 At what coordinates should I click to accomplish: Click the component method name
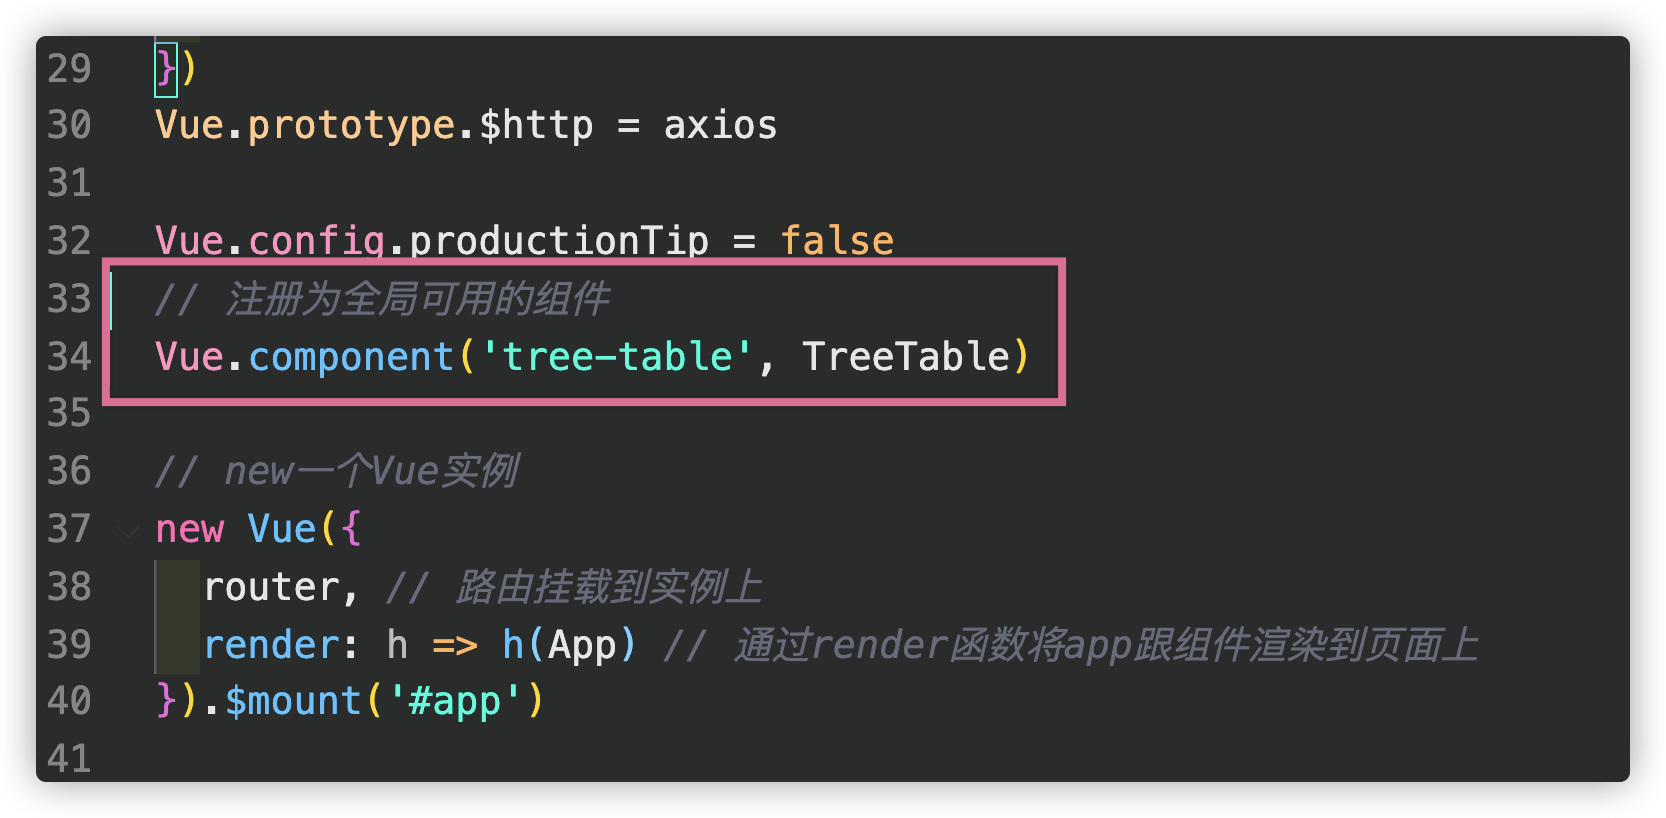(x=351, y=357)
